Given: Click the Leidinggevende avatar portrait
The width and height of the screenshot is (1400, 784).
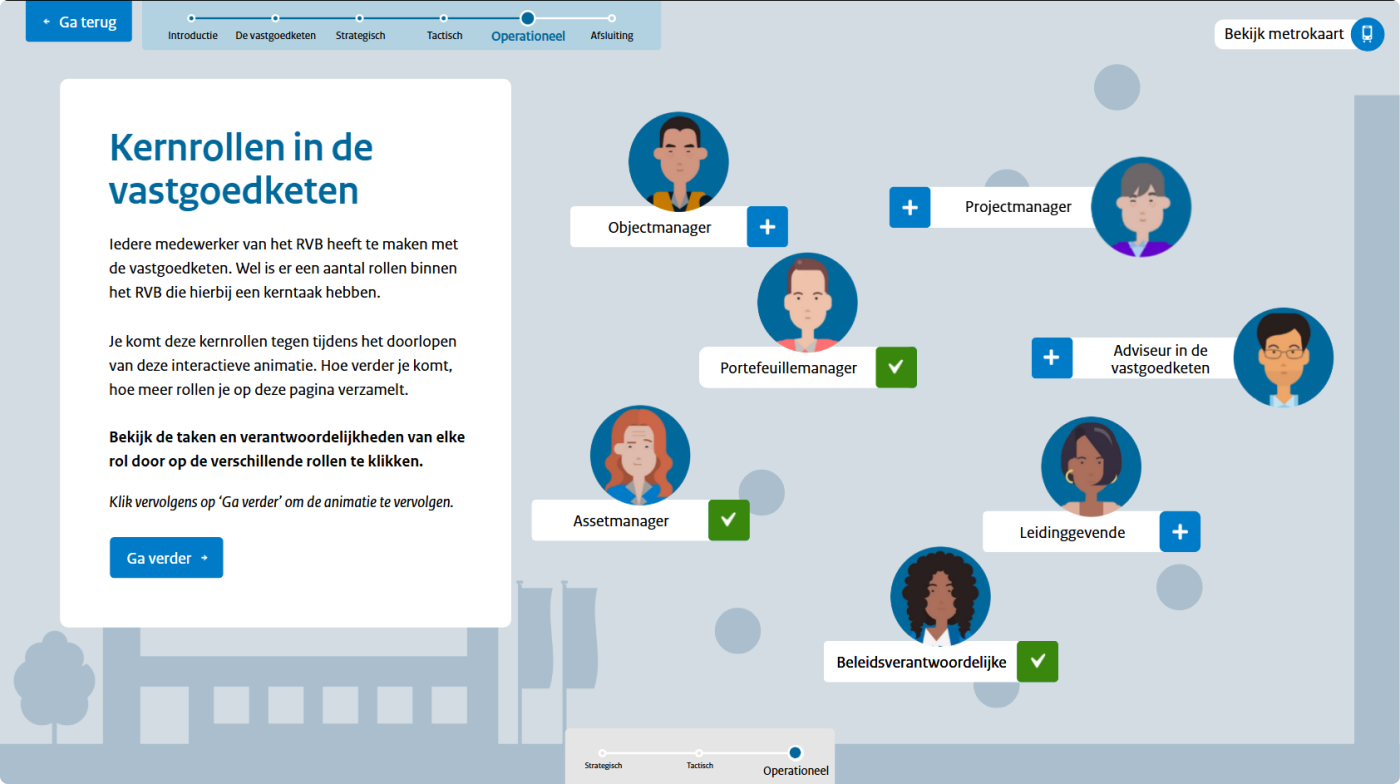Looking at the screenshot, I should 1091,466.
